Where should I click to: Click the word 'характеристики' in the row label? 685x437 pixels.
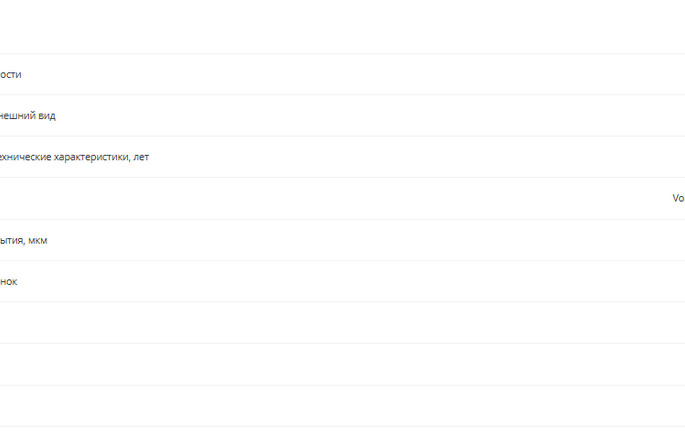[92, 157]
